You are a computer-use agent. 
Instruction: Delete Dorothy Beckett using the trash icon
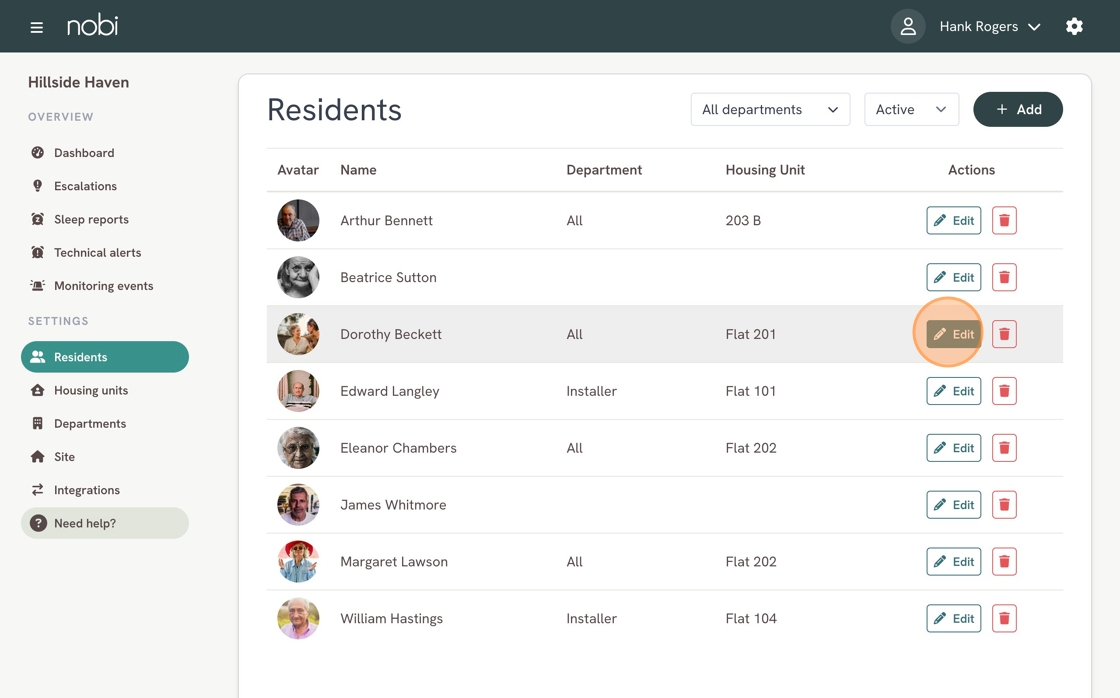coord(1004,335)
